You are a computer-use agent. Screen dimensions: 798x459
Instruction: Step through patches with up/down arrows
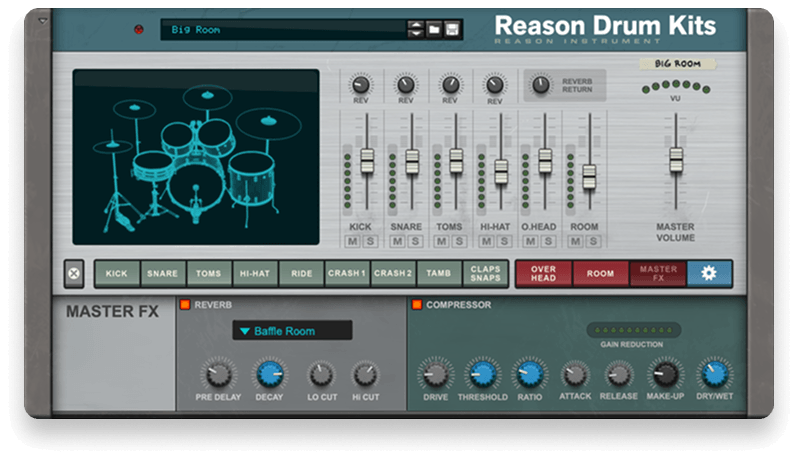click(415, 30)
